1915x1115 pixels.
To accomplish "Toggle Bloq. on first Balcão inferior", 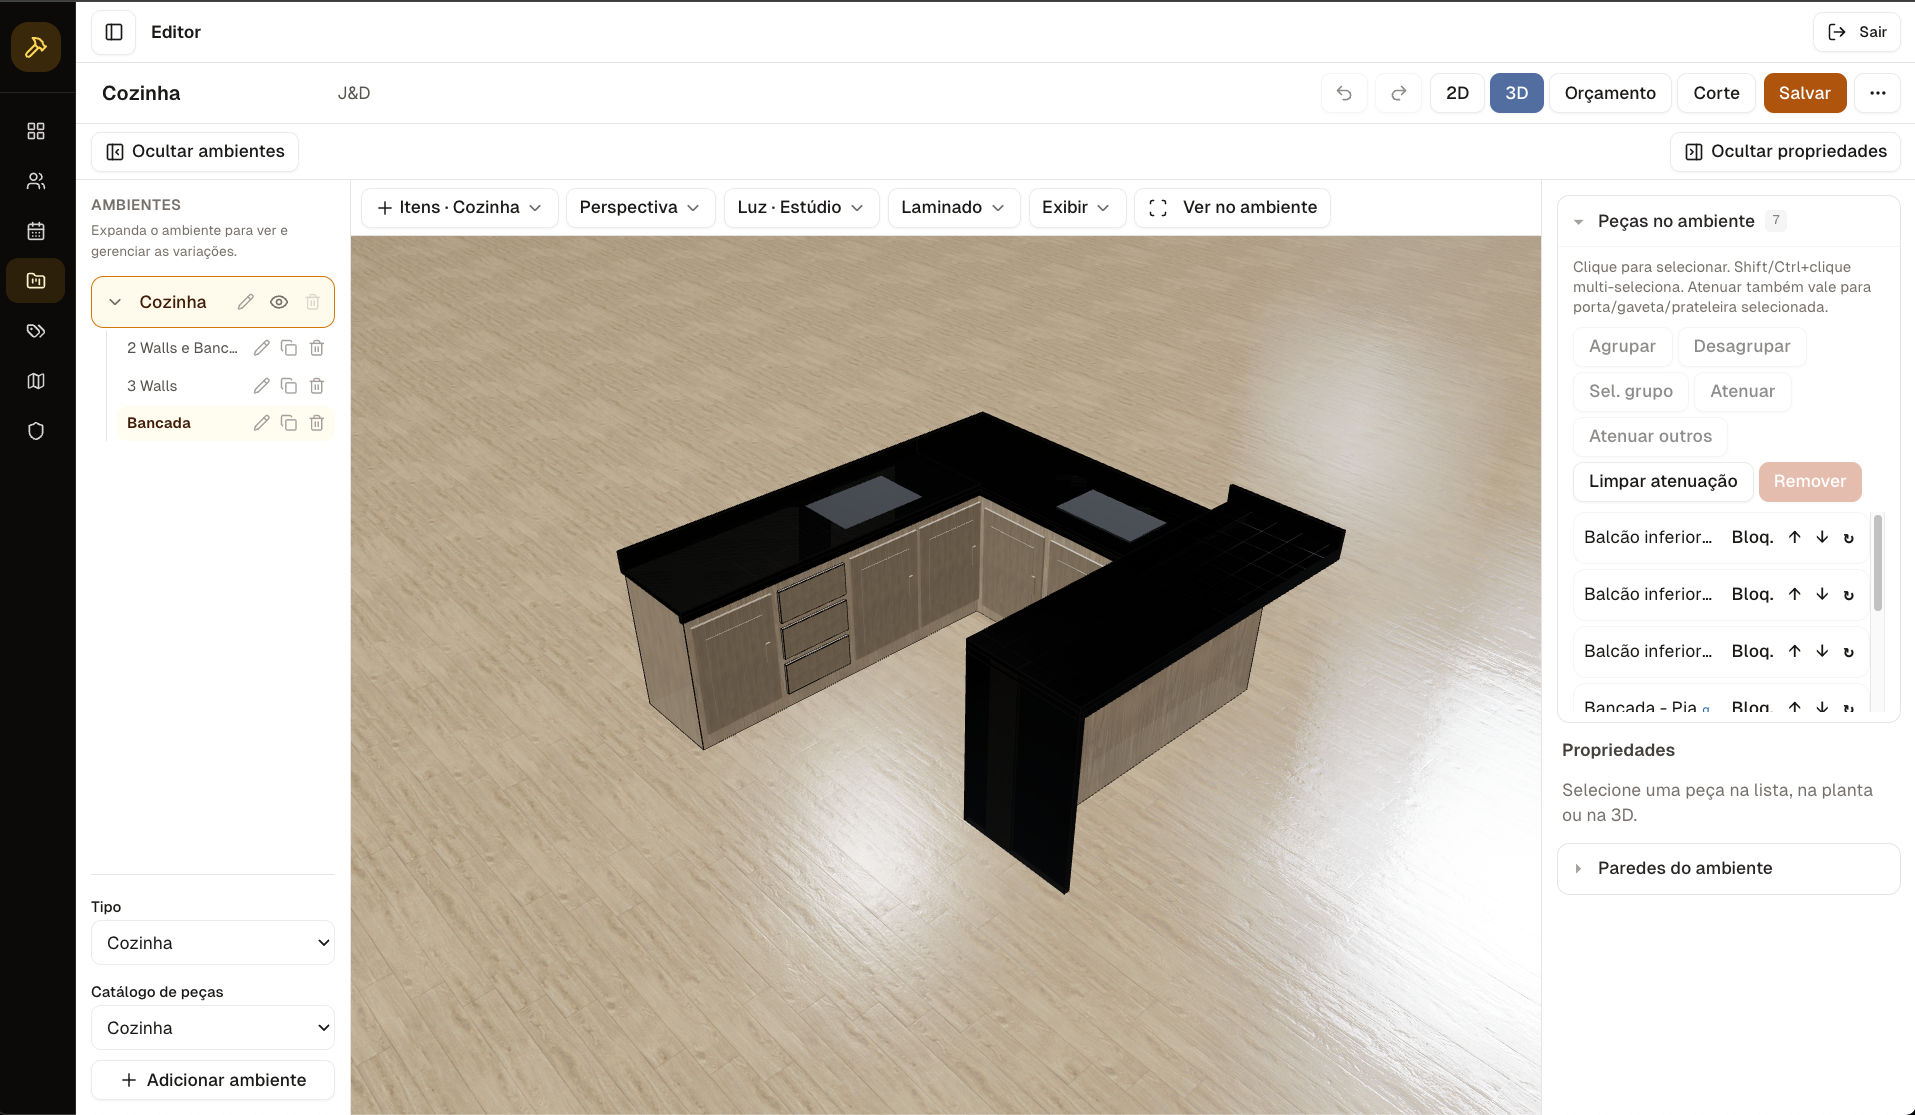I will 1752,537.
